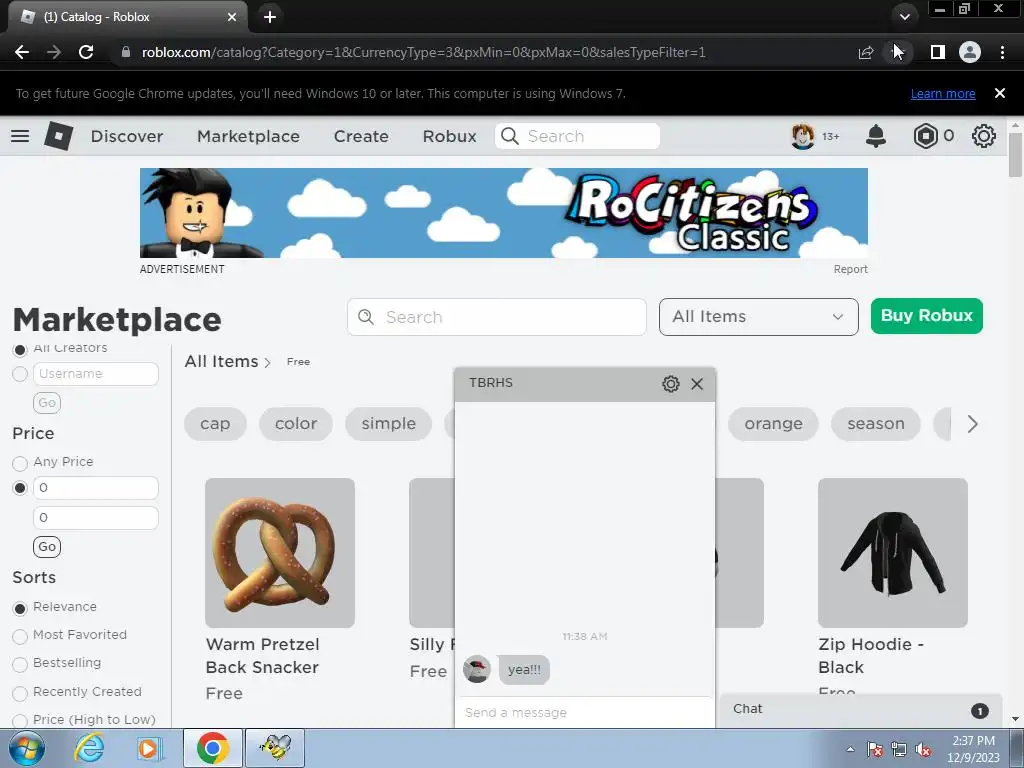
Task: Open Windows Media Player from taskbar
Action: tap(149, 748)
